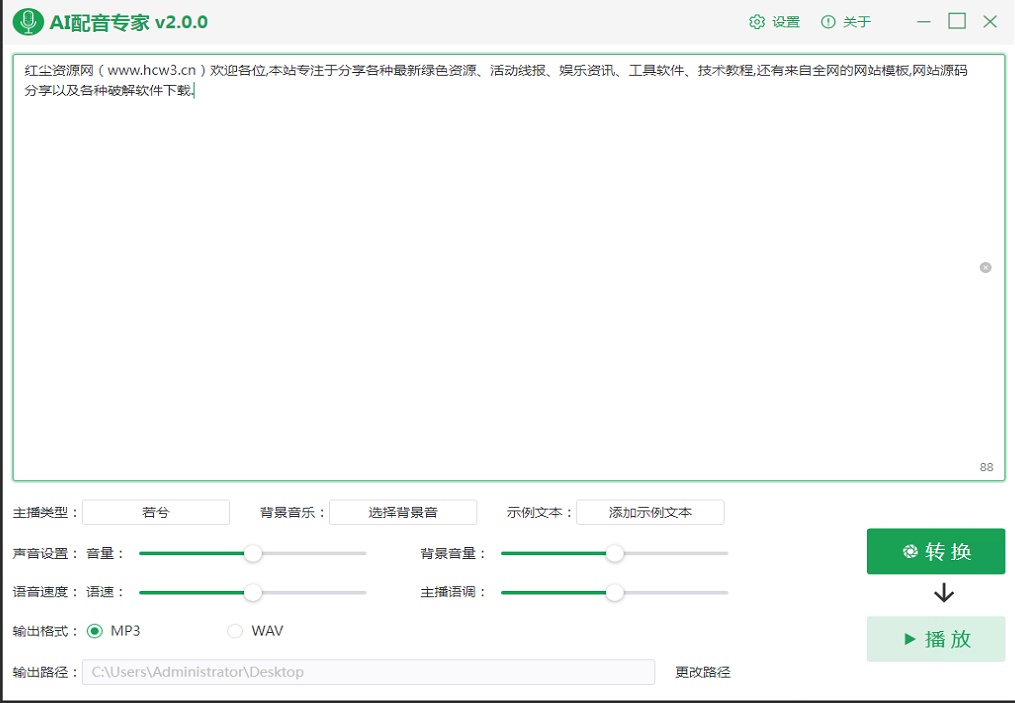The image size is (1015, 703).
Task: Maximize the AI配音专家 window
Action: pos(957,21)
